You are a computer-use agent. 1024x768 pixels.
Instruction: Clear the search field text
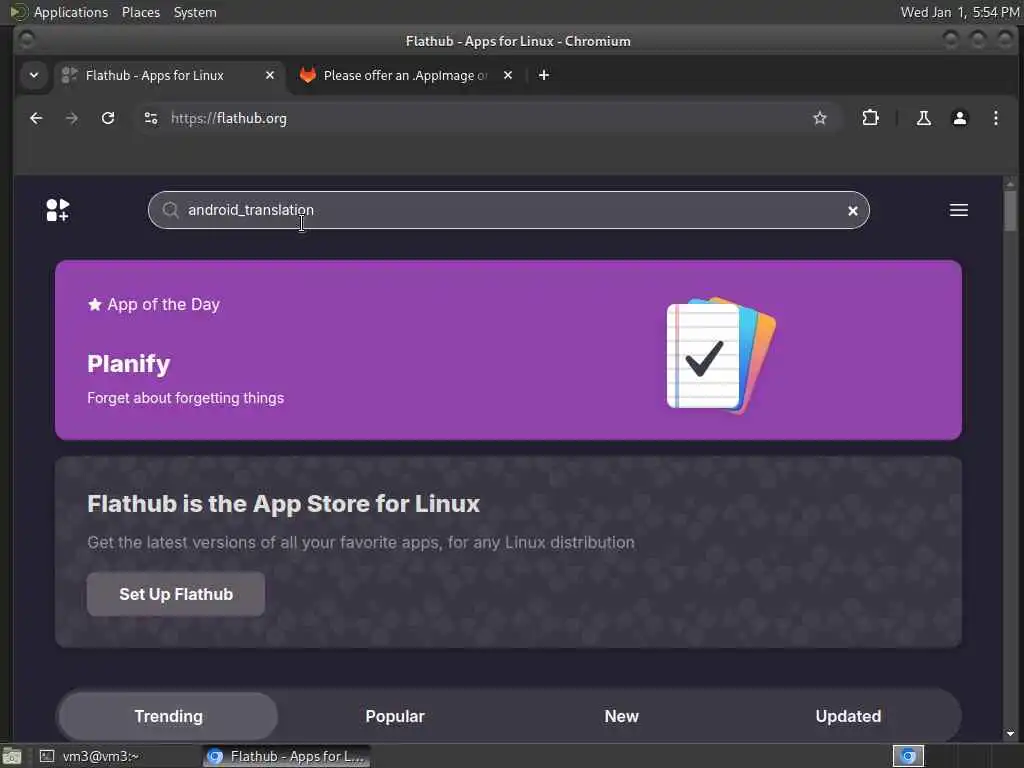(x=852, y=210)
